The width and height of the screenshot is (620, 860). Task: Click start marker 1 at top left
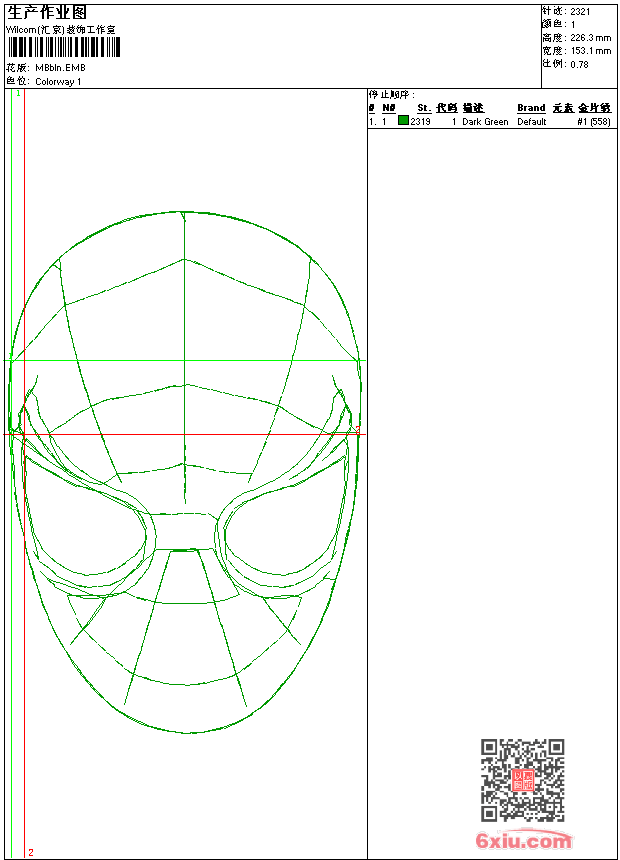18,93
